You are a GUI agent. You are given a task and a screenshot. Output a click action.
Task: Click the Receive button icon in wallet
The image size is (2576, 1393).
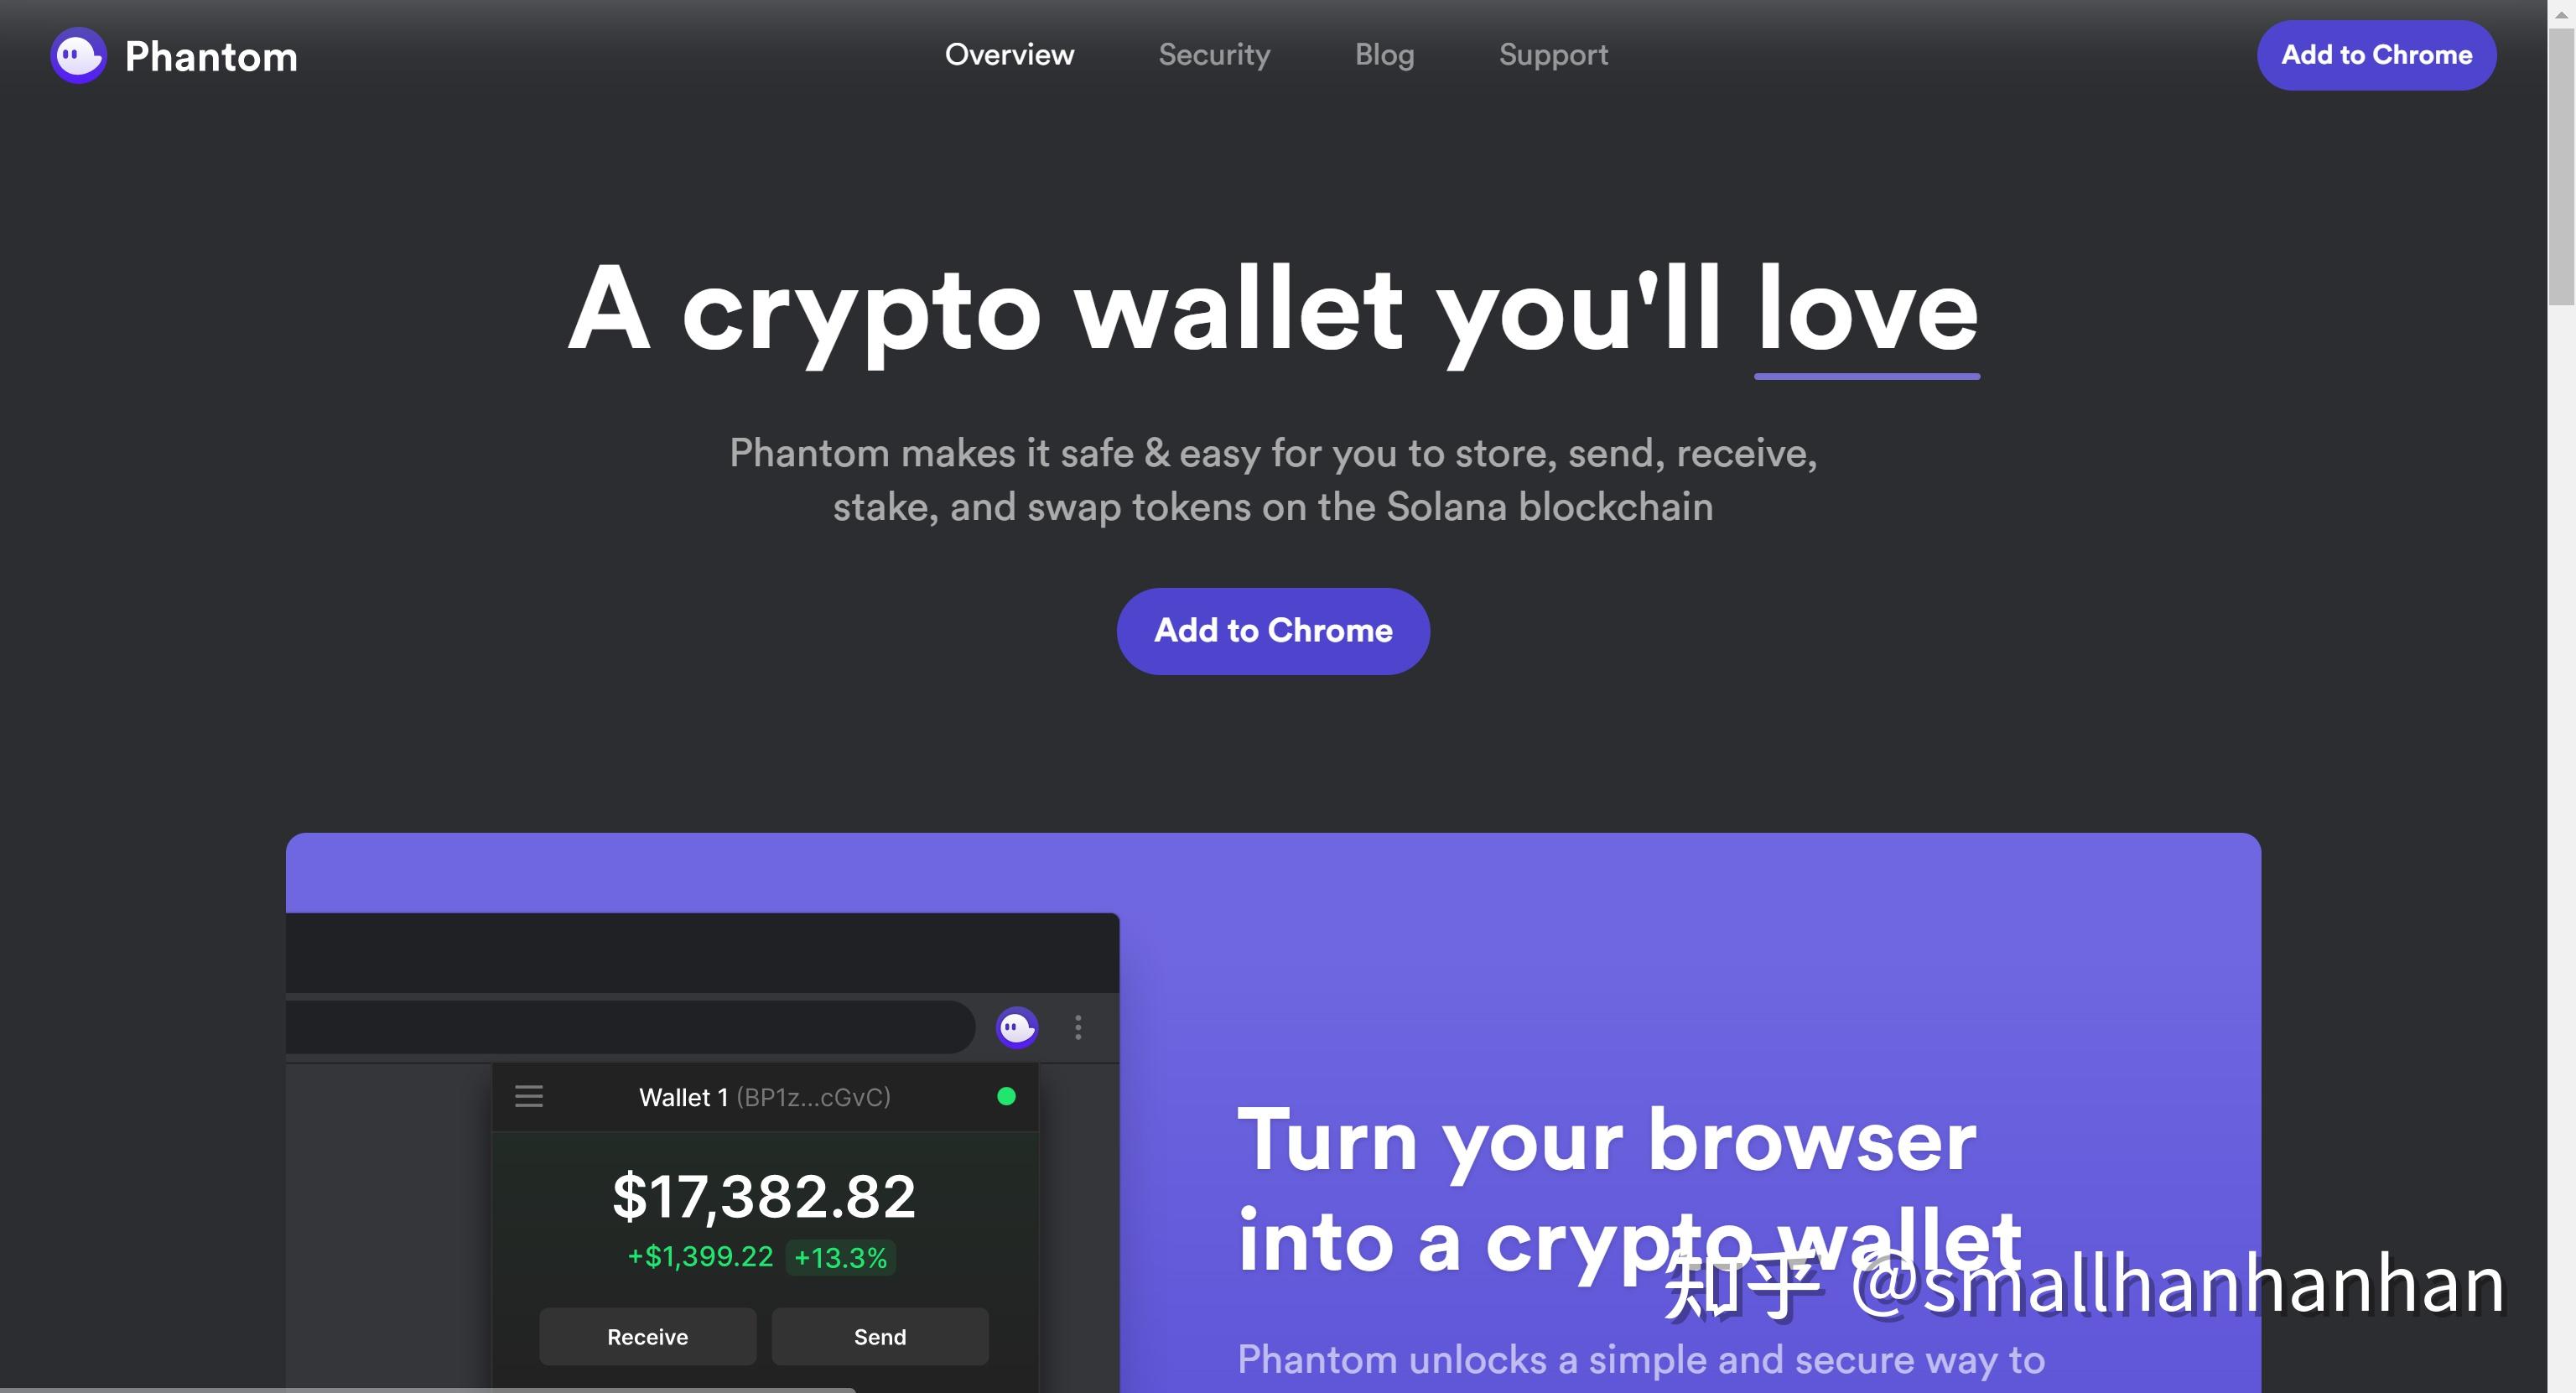tap(648, 1336)
